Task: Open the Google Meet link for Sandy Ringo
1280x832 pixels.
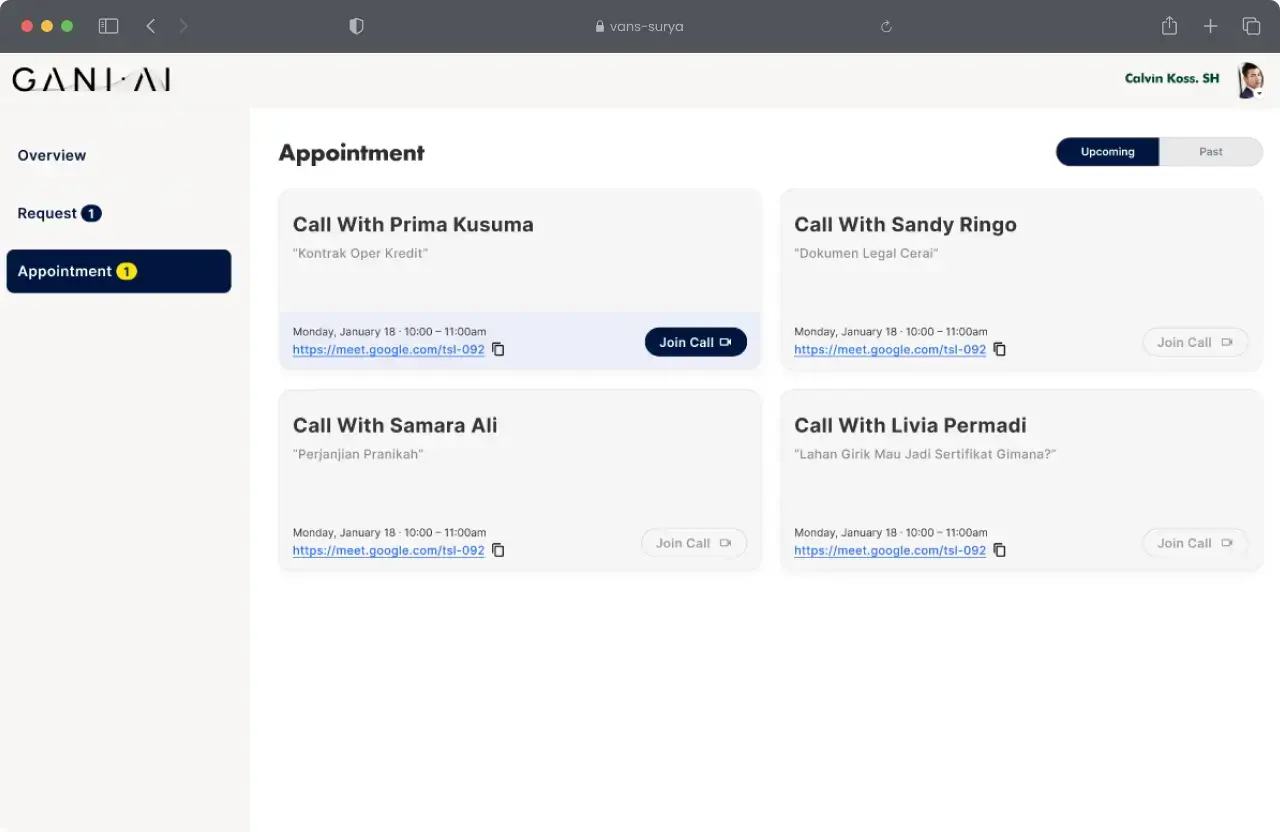Action: [889, 349]
